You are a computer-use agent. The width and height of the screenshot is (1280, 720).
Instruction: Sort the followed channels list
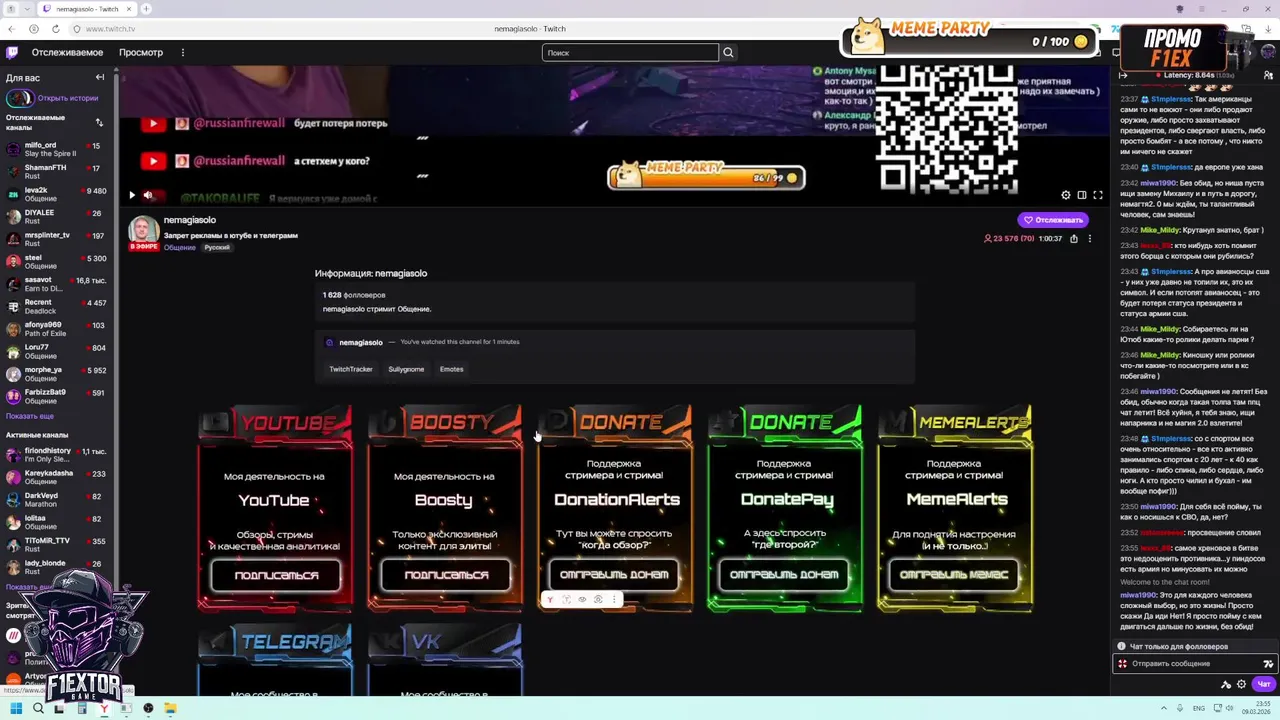[x=99, y=122]
